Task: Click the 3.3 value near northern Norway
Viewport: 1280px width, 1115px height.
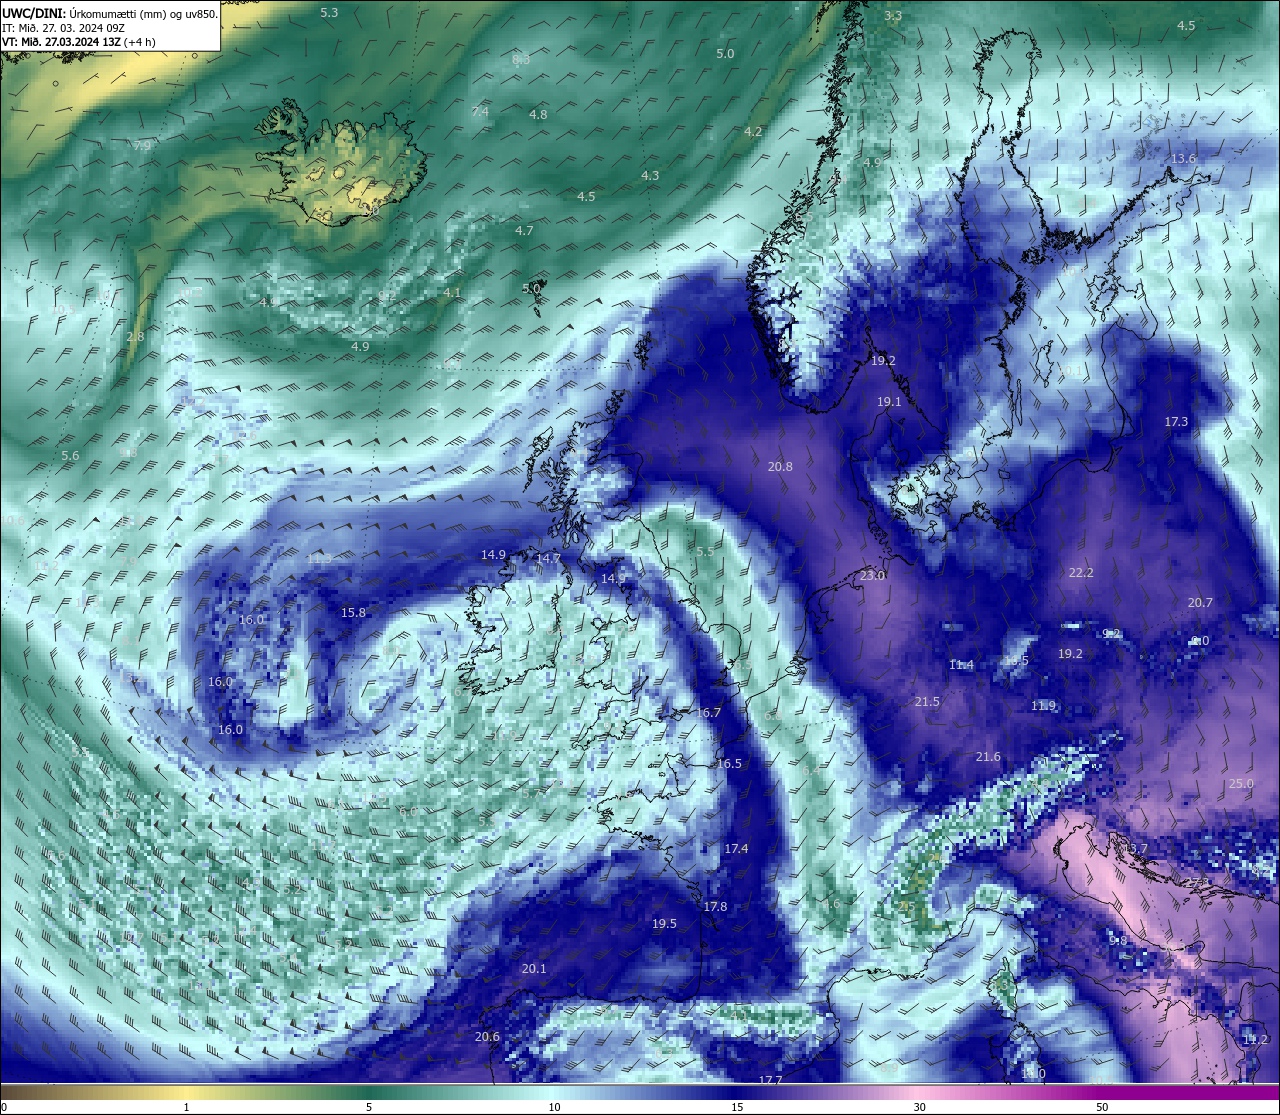Action: pos(893,16)
